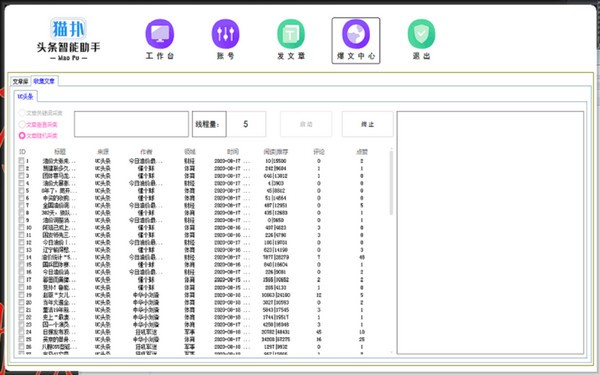
Task: Click the 线程量 label box
Action: click(209, 124)
